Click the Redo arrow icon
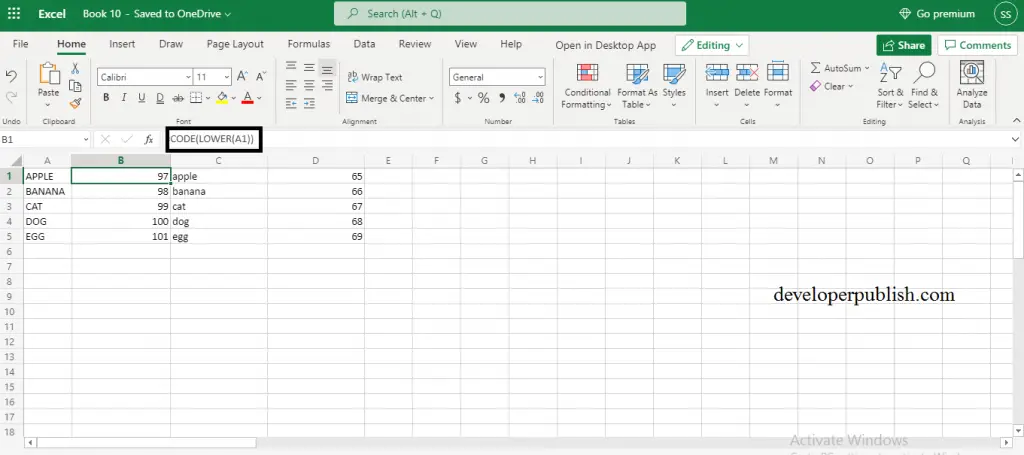The height and width of the screenshot is (455, 1024). (11, 97)
